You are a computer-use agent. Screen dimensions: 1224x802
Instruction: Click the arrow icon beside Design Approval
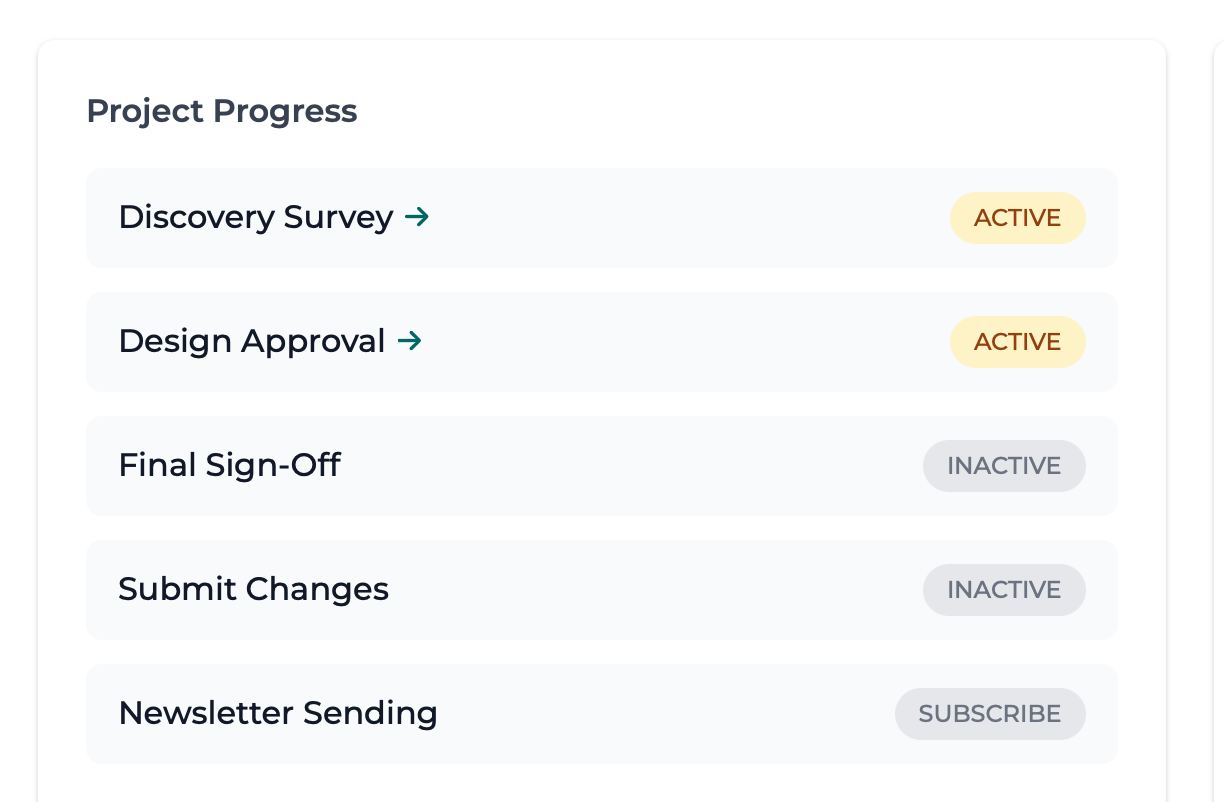click(x=410, y=341)
